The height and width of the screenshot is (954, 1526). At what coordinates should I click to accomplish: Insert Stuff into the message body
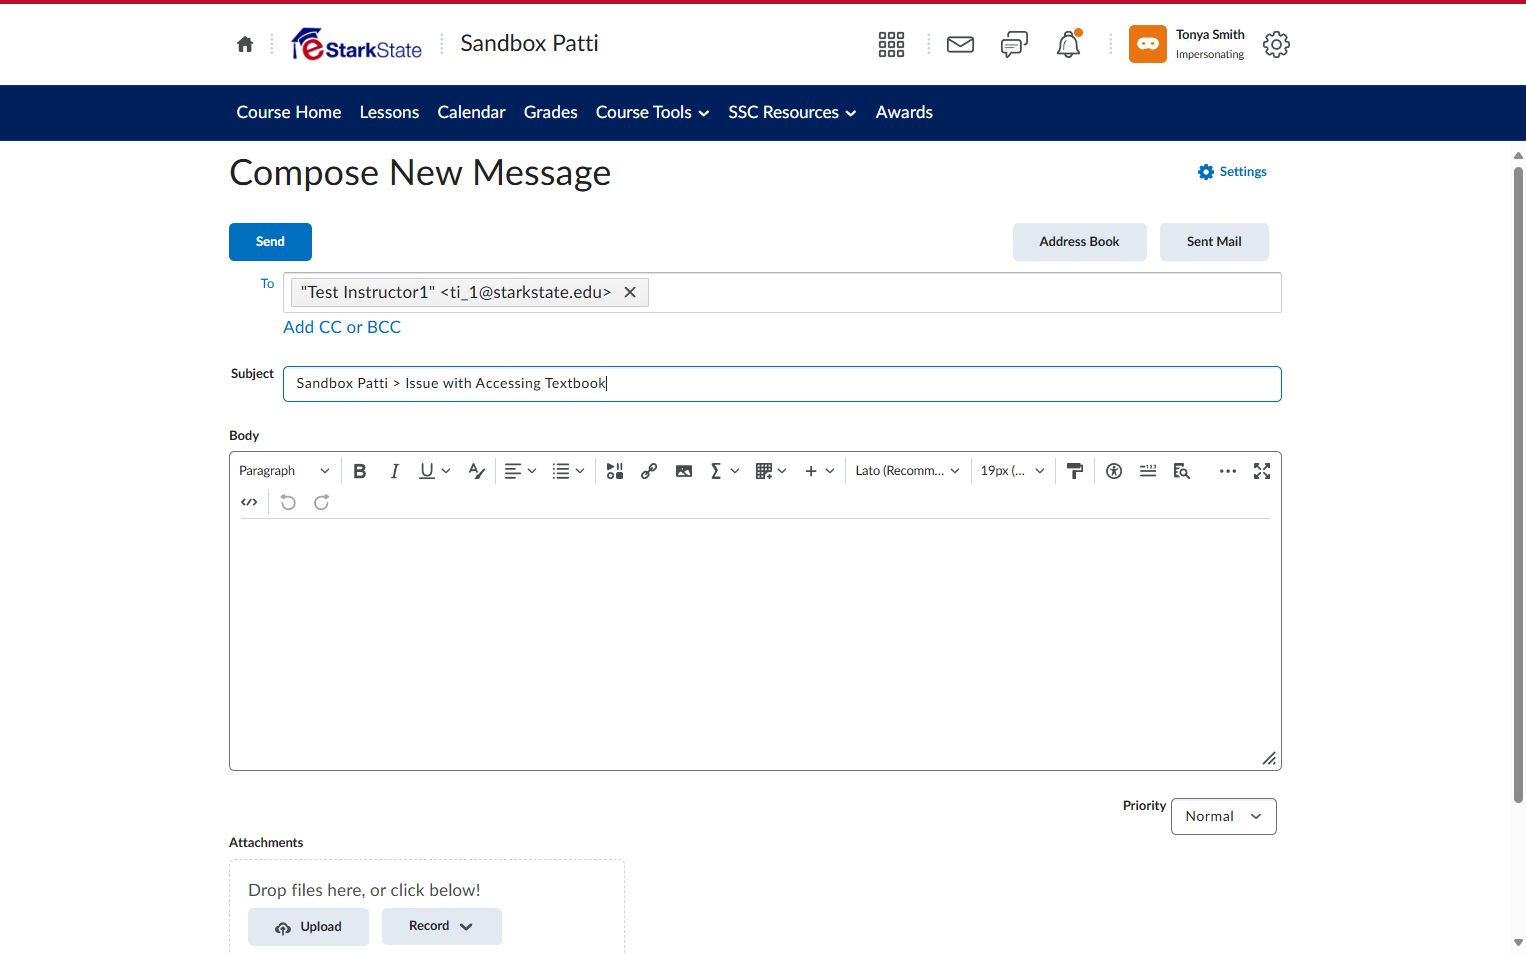[x=615, y=471]
